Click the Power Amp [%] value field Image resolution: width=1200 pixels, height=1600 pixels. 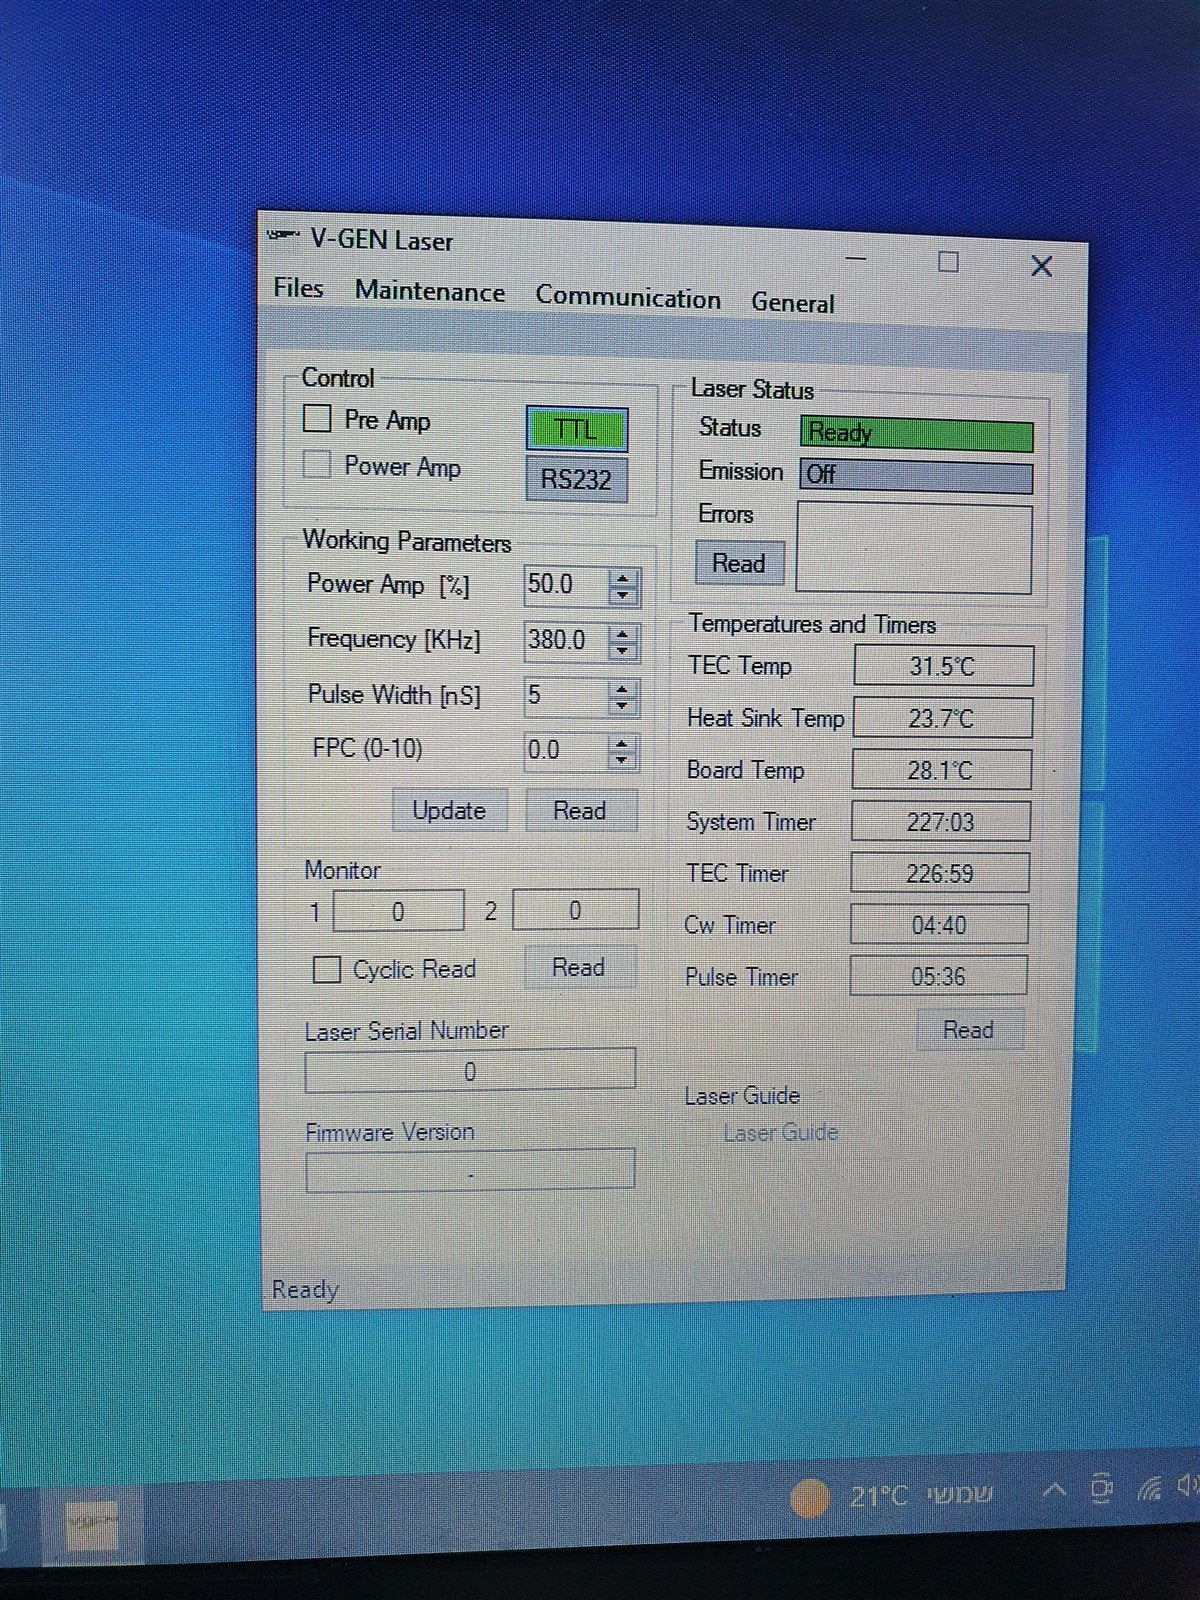coord(566,584)
